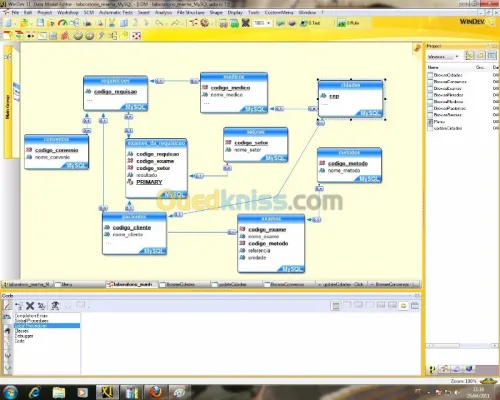Open the dropdown arrow beside open-project icon
Viewport: 500px width, 400px height.
click(31, 23)
